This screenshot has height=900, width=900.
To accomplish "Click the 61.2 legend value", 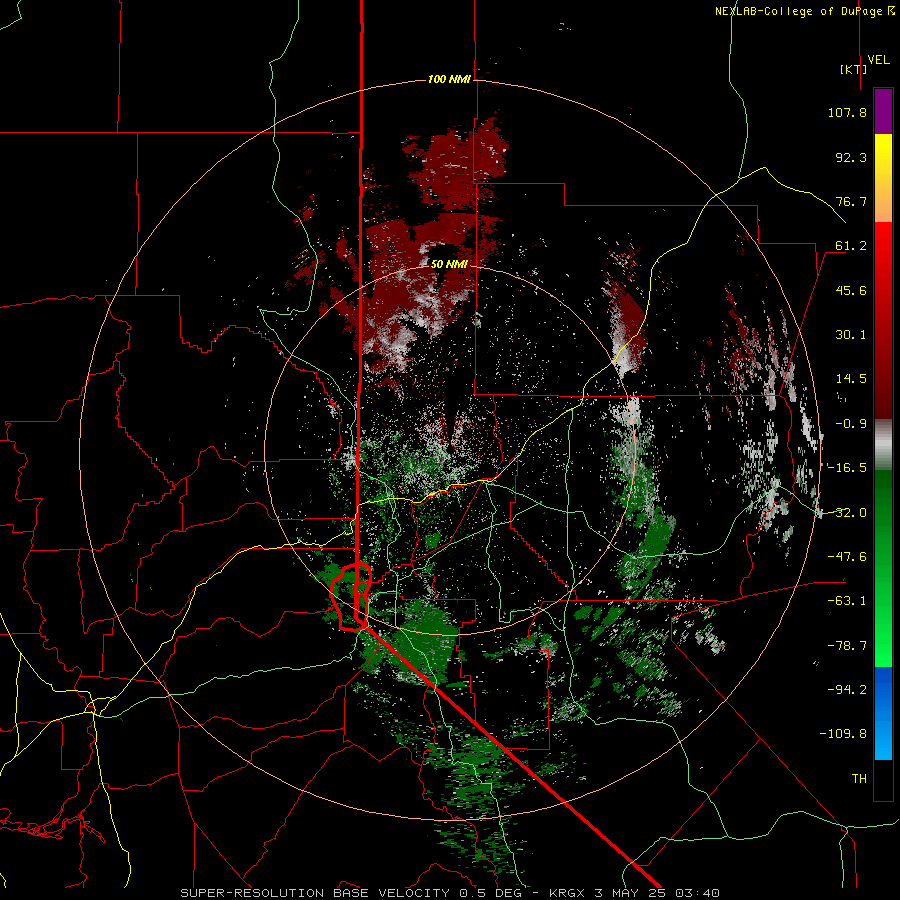I will click(x=851, y=246).
